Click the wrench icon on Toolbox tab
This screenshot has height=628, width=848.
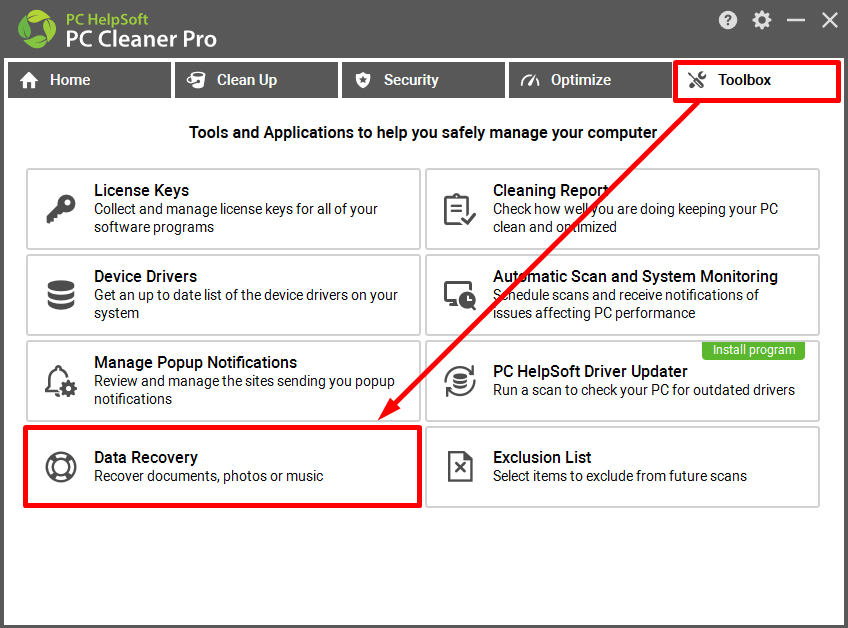(x=697, y=80)
